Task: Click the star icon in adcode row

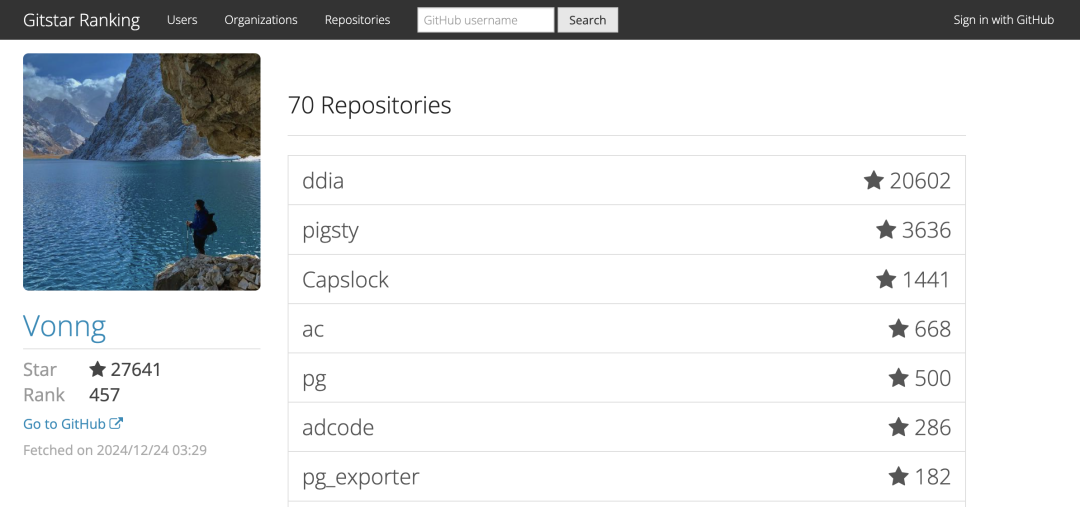Action: (x=899, y=427)
